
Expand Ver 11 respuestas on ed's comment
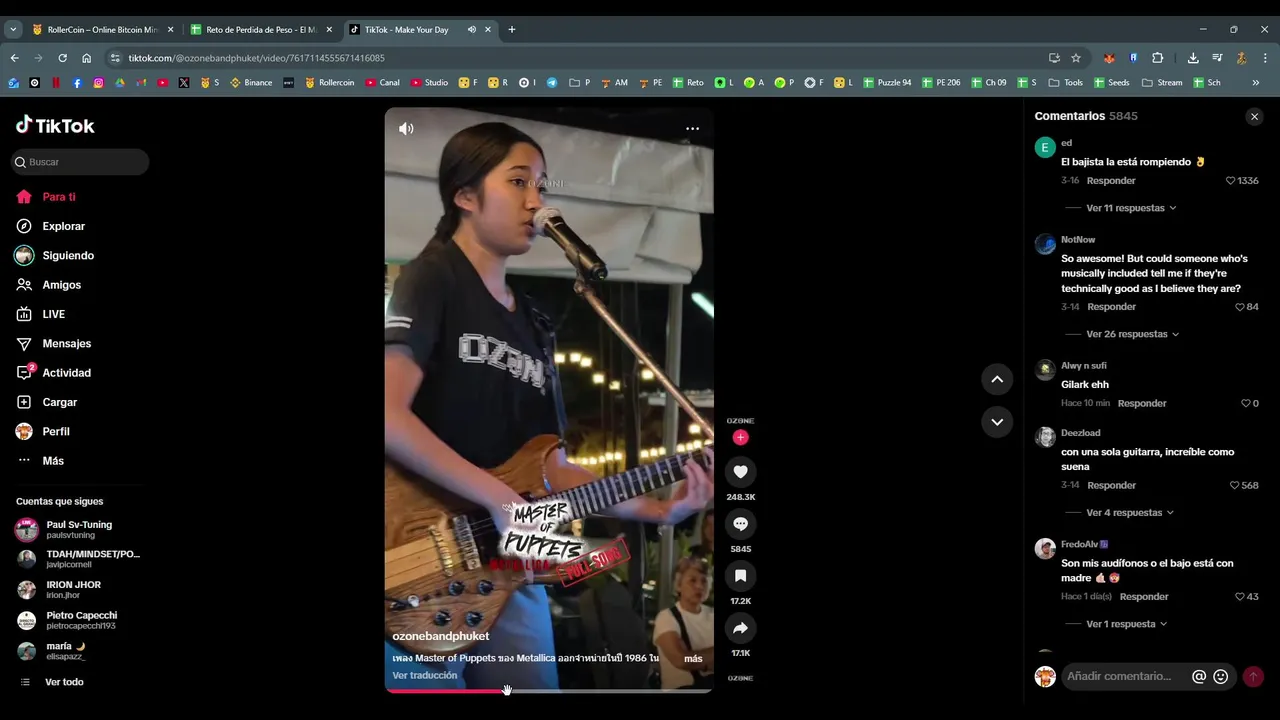click(1131, 208)
